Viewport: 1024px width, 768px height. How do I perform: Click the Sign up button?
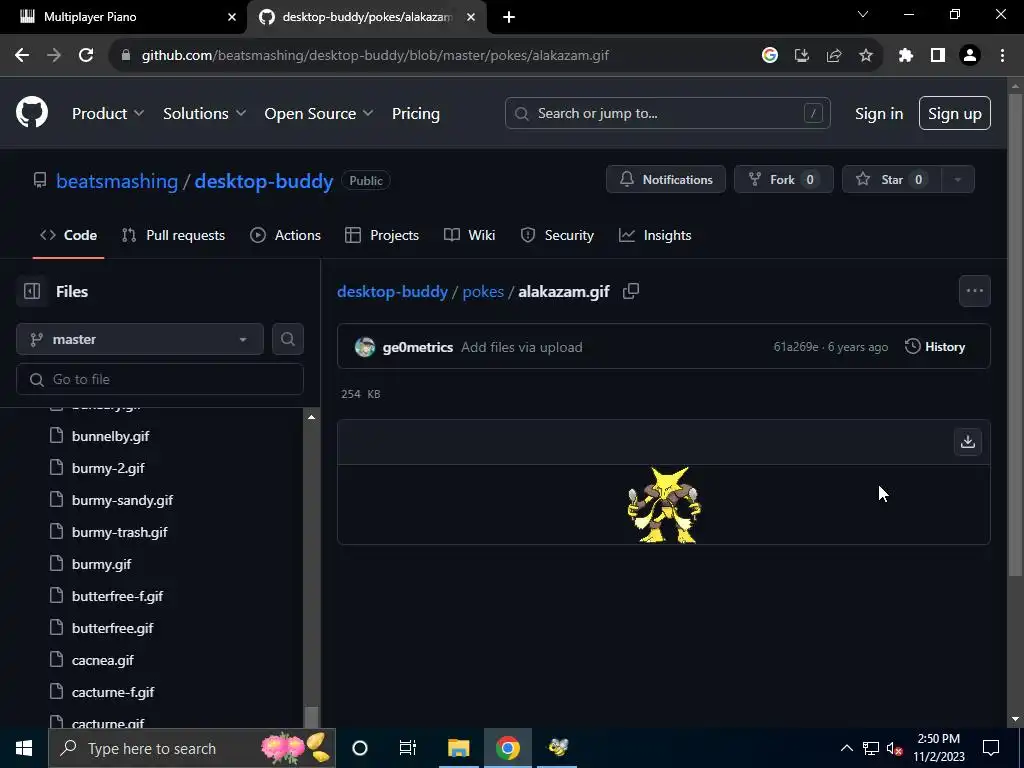tap(954, 114)
